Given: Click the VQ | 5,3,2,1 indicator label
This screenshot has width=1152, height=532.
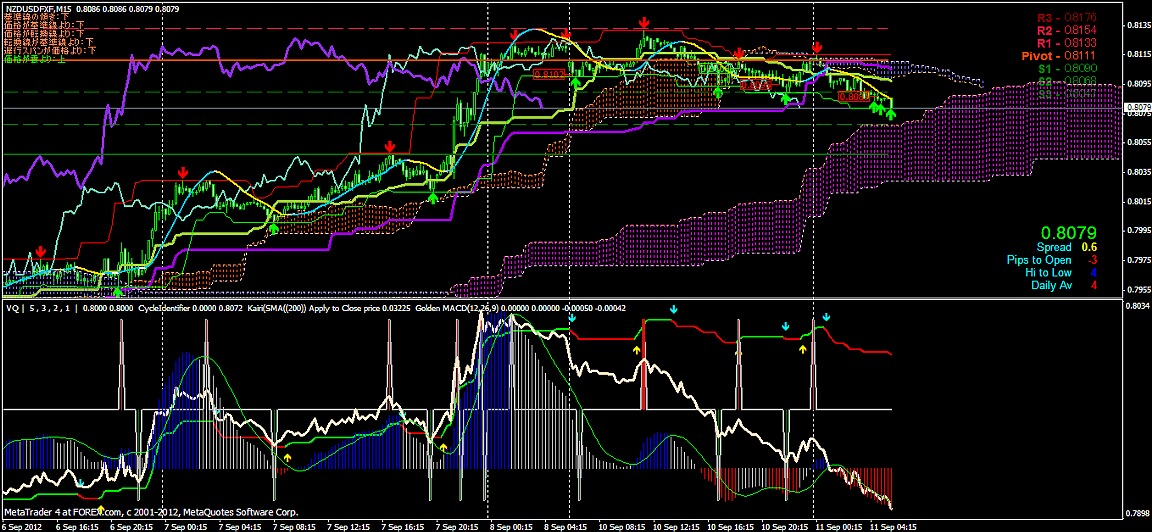Looking at the screenshot, I should pos(39,309).
